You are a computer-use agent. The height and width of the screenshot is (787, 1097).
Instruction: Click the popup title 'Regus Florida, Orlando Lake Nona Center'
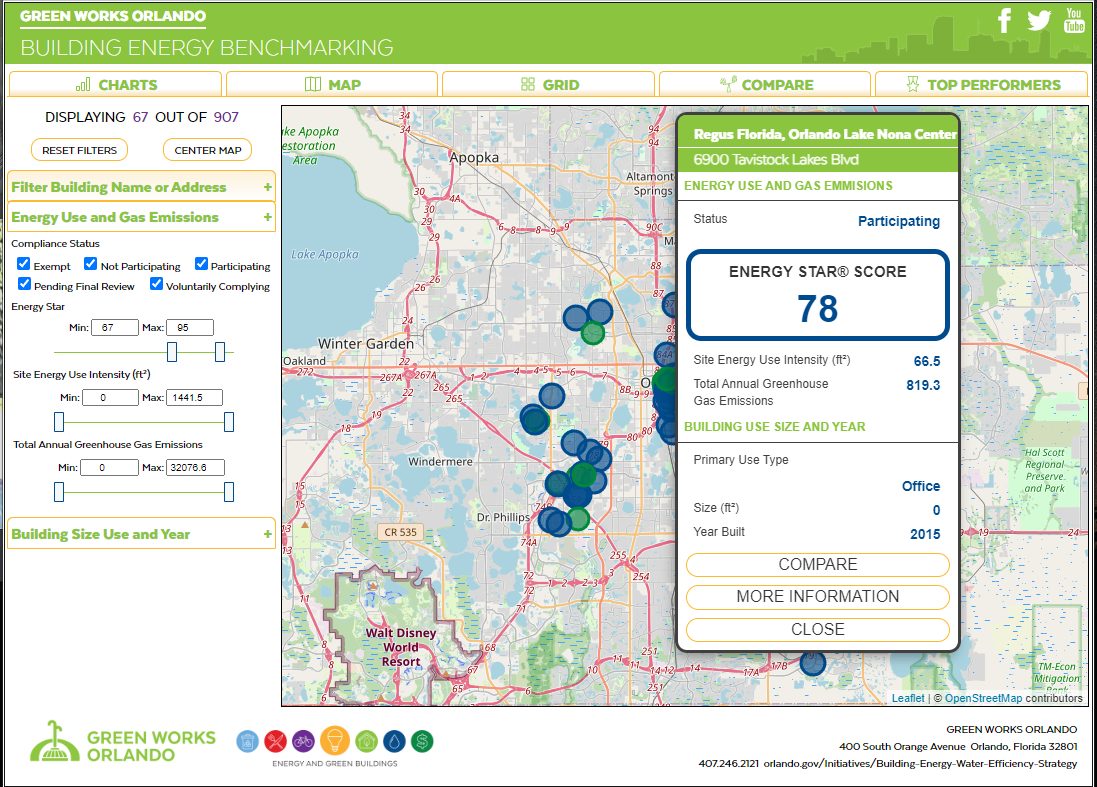824,134
